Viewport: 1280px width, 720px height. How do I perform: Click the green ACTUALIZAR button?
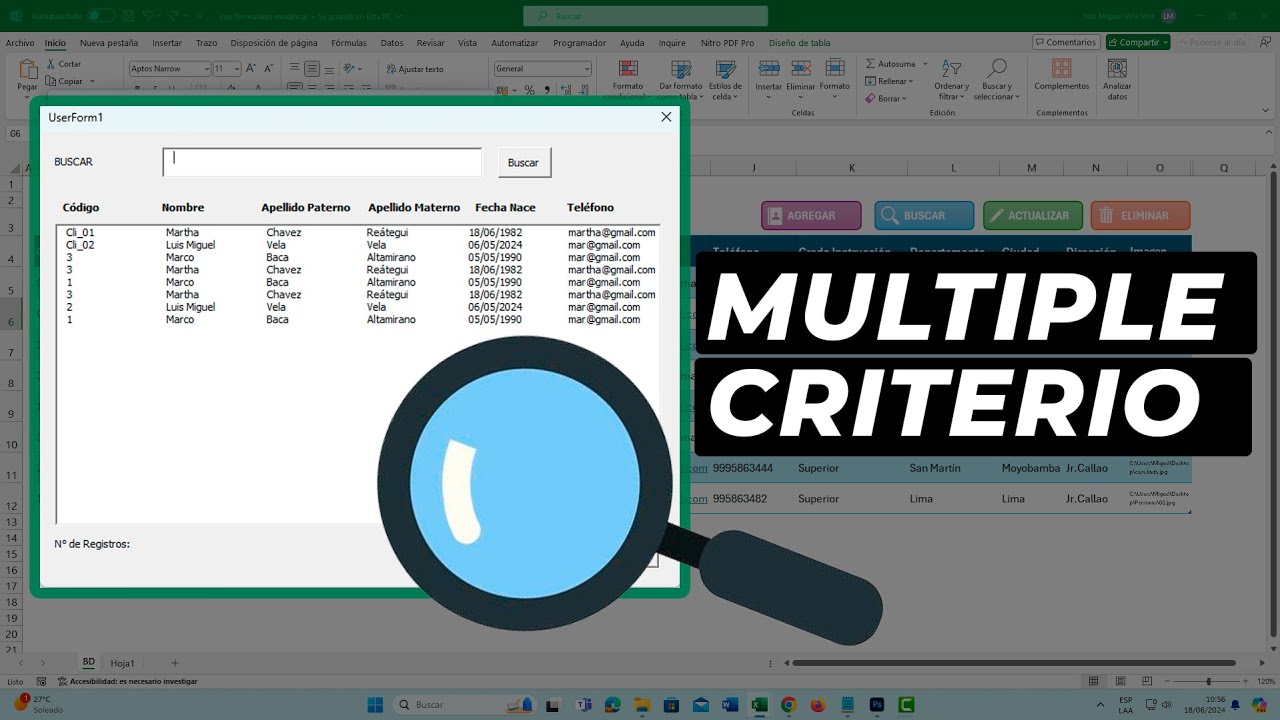click(1032, 215)
